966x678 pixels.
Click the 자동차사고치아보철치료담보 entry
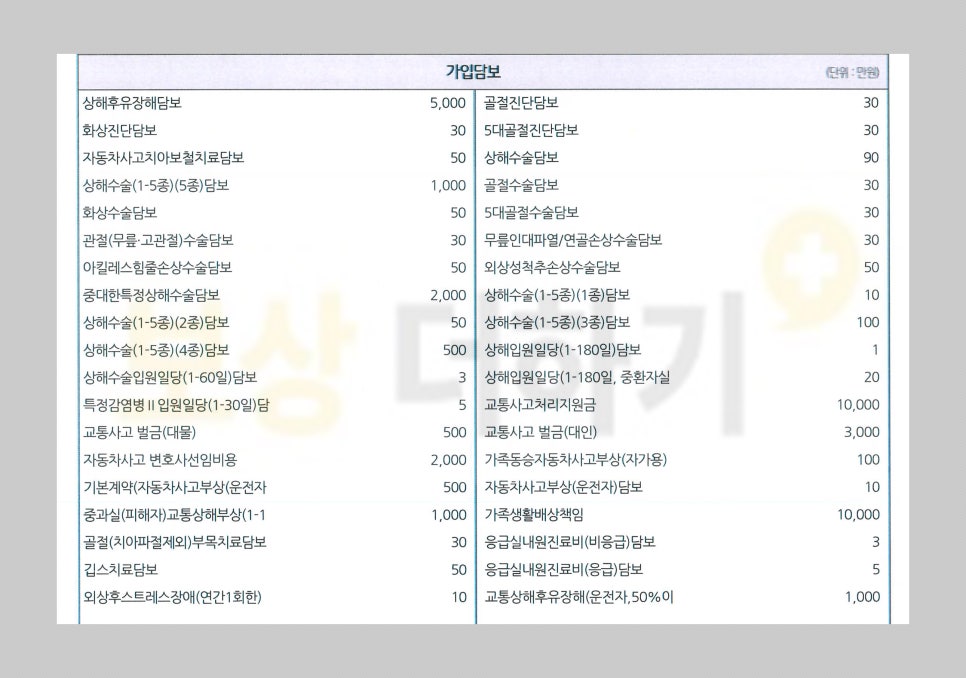coord(163,158)
